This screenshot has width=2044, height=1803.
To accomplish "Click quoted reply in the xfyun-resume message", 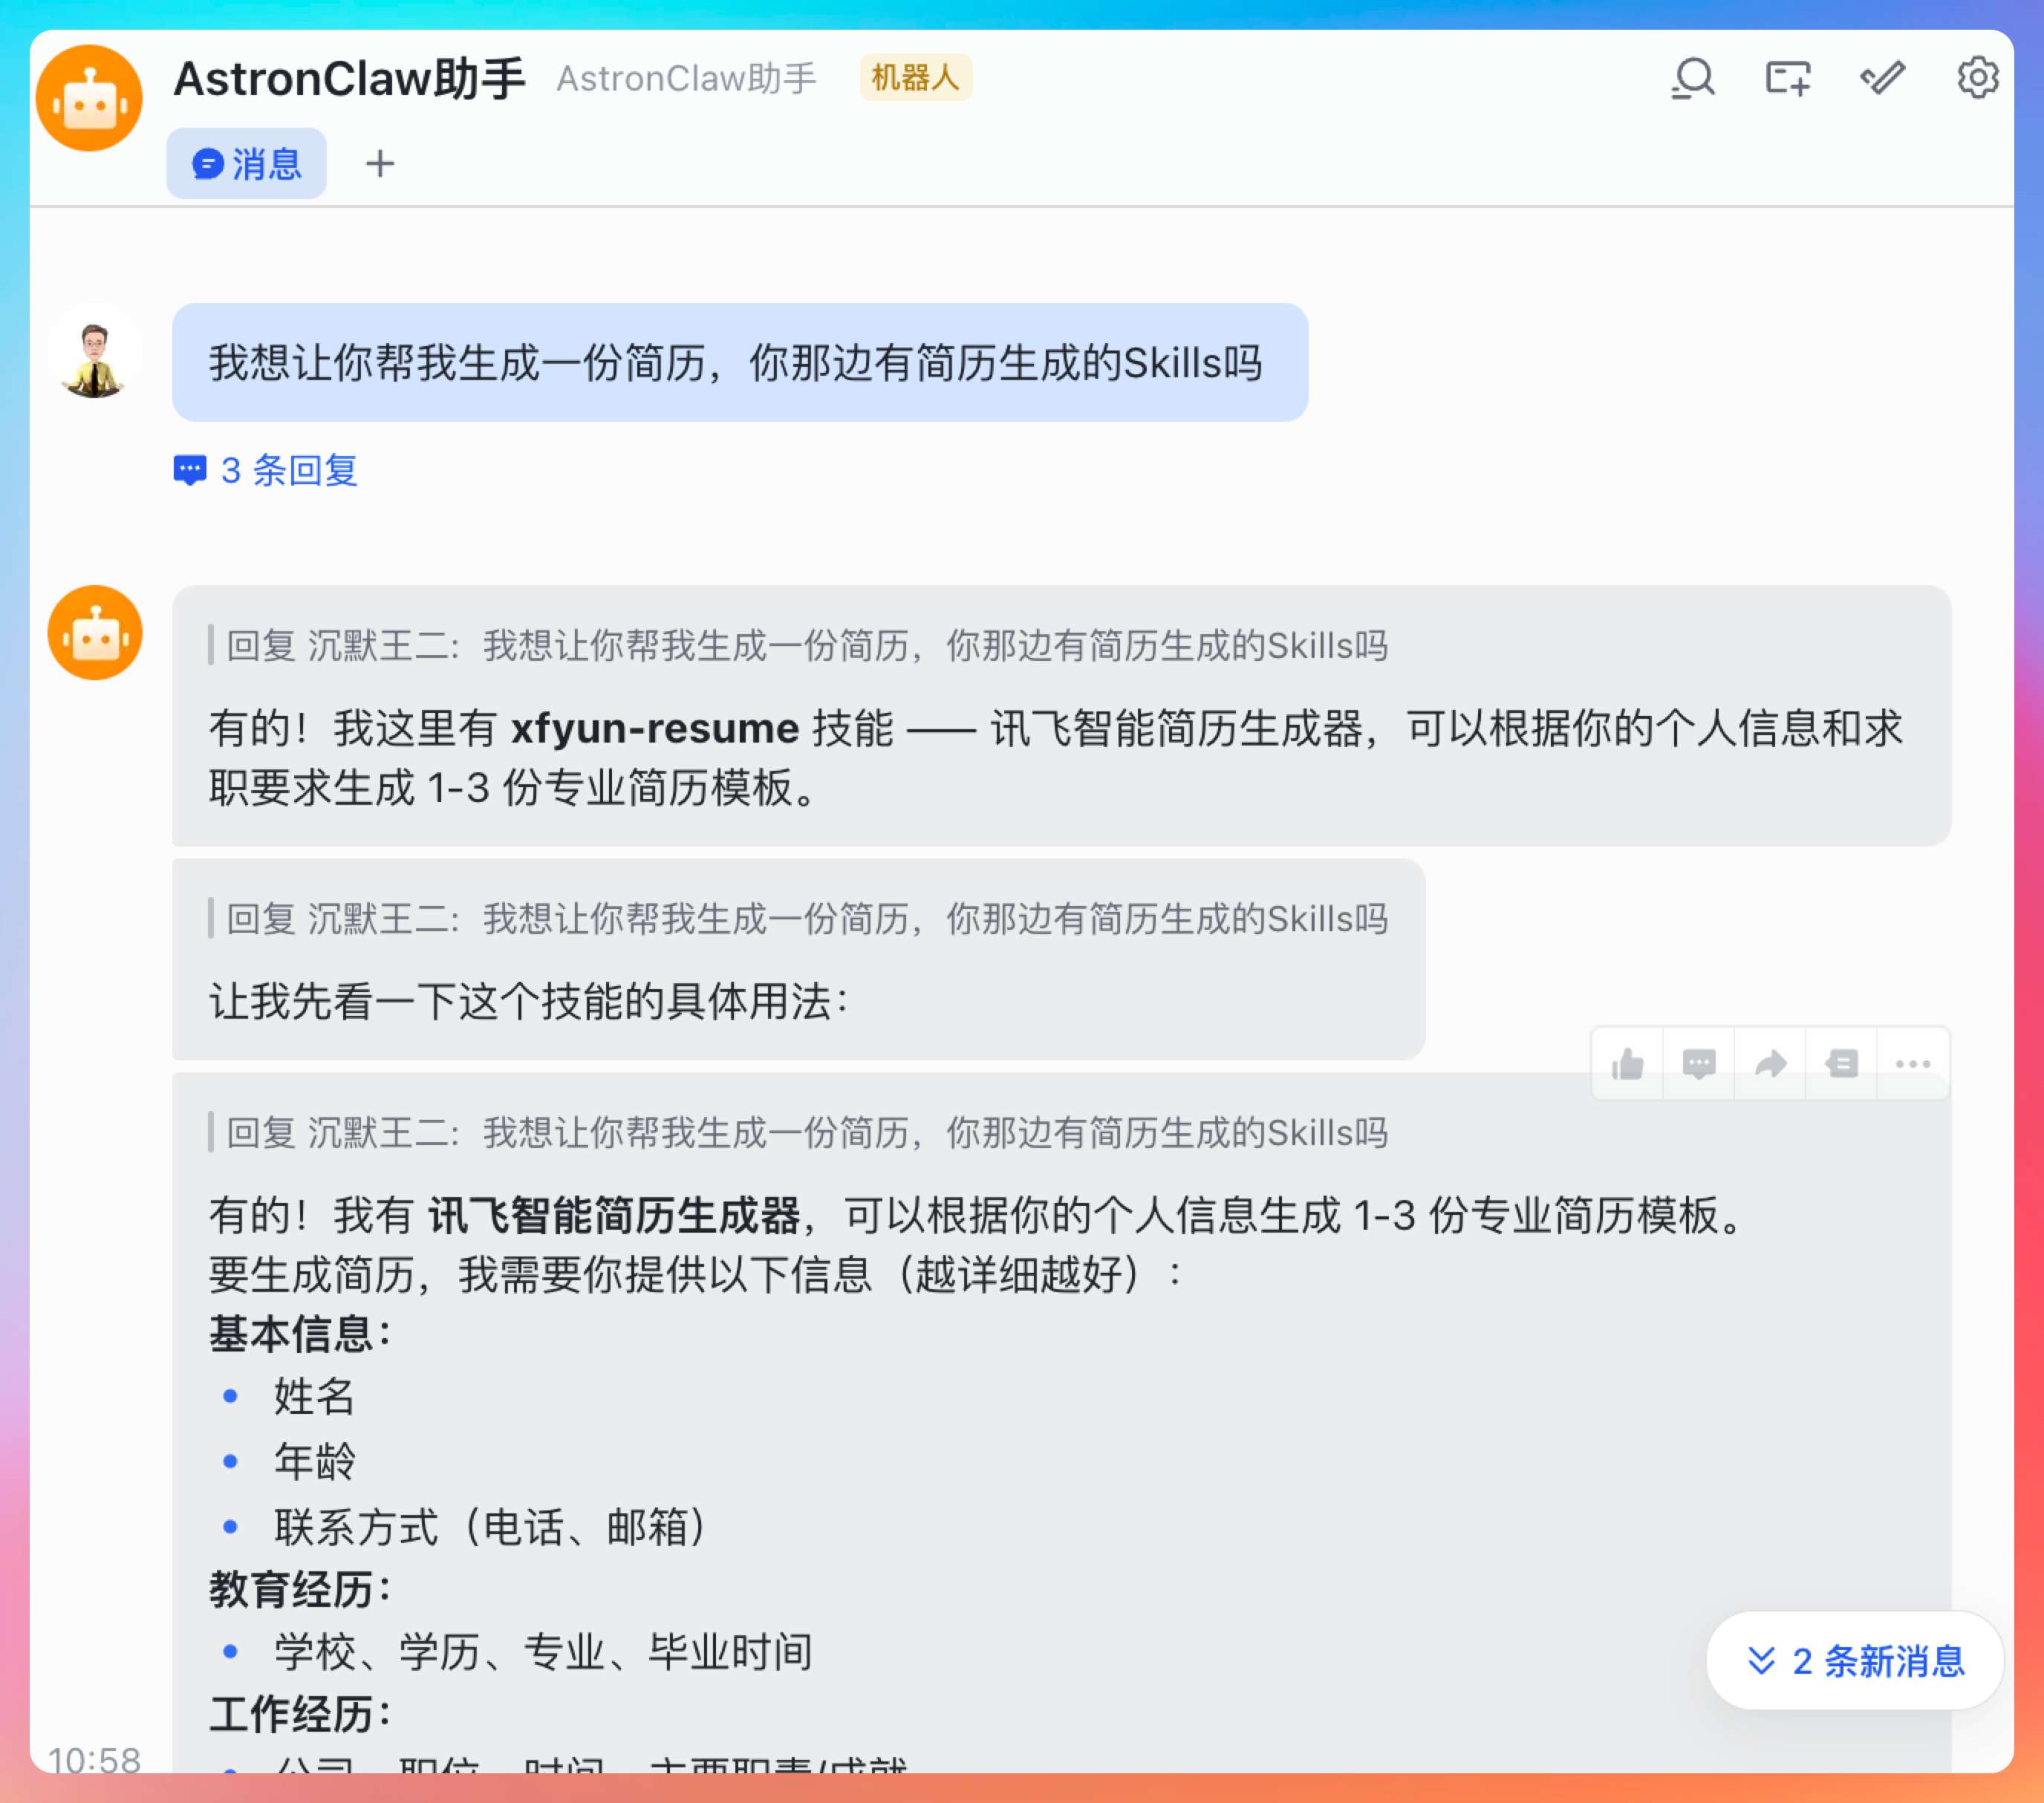I will click(806, 646).
